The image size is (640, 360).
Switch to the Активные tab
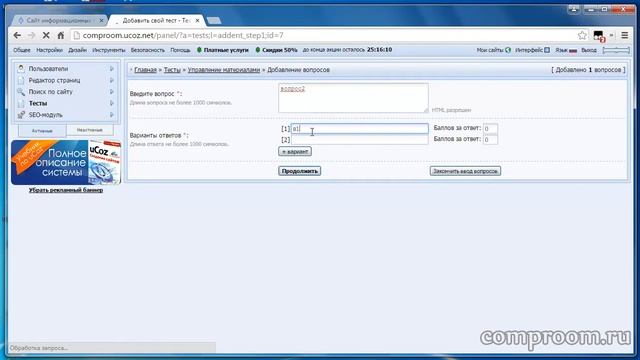click(x=42, y=131)
